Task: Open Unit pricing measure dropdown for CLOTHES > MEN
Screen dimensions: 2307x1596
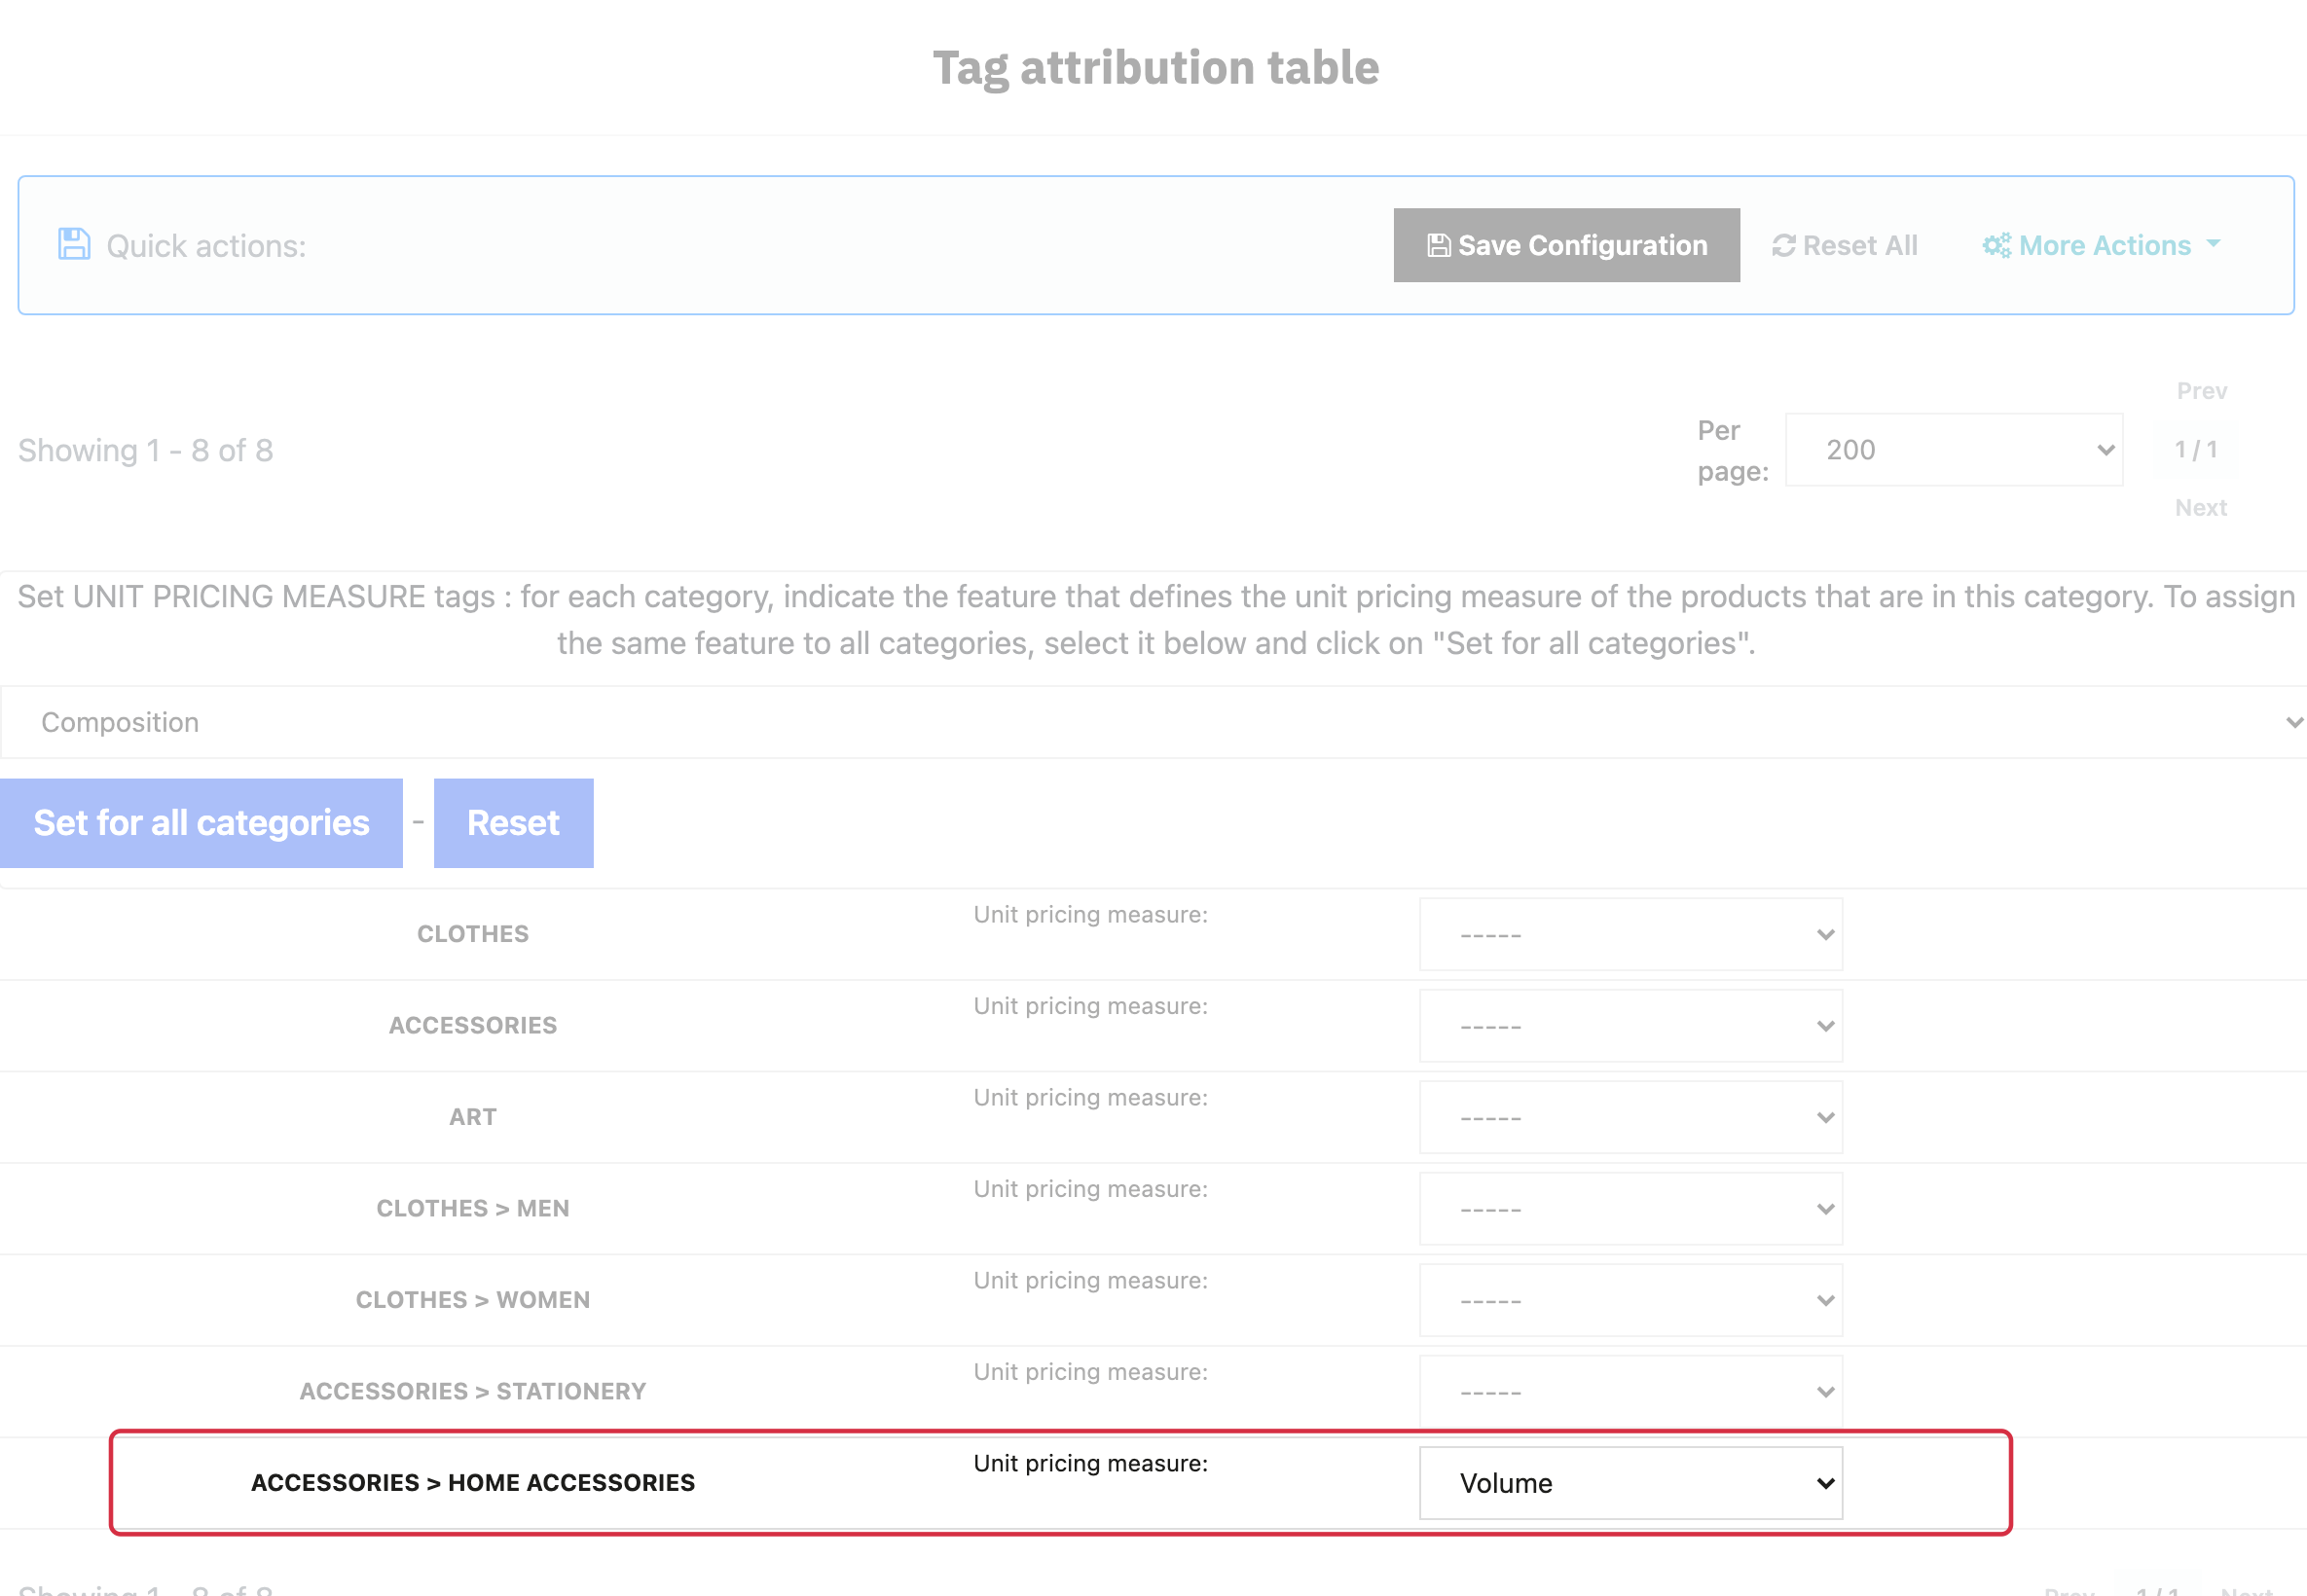Action: point(1630,1209)
